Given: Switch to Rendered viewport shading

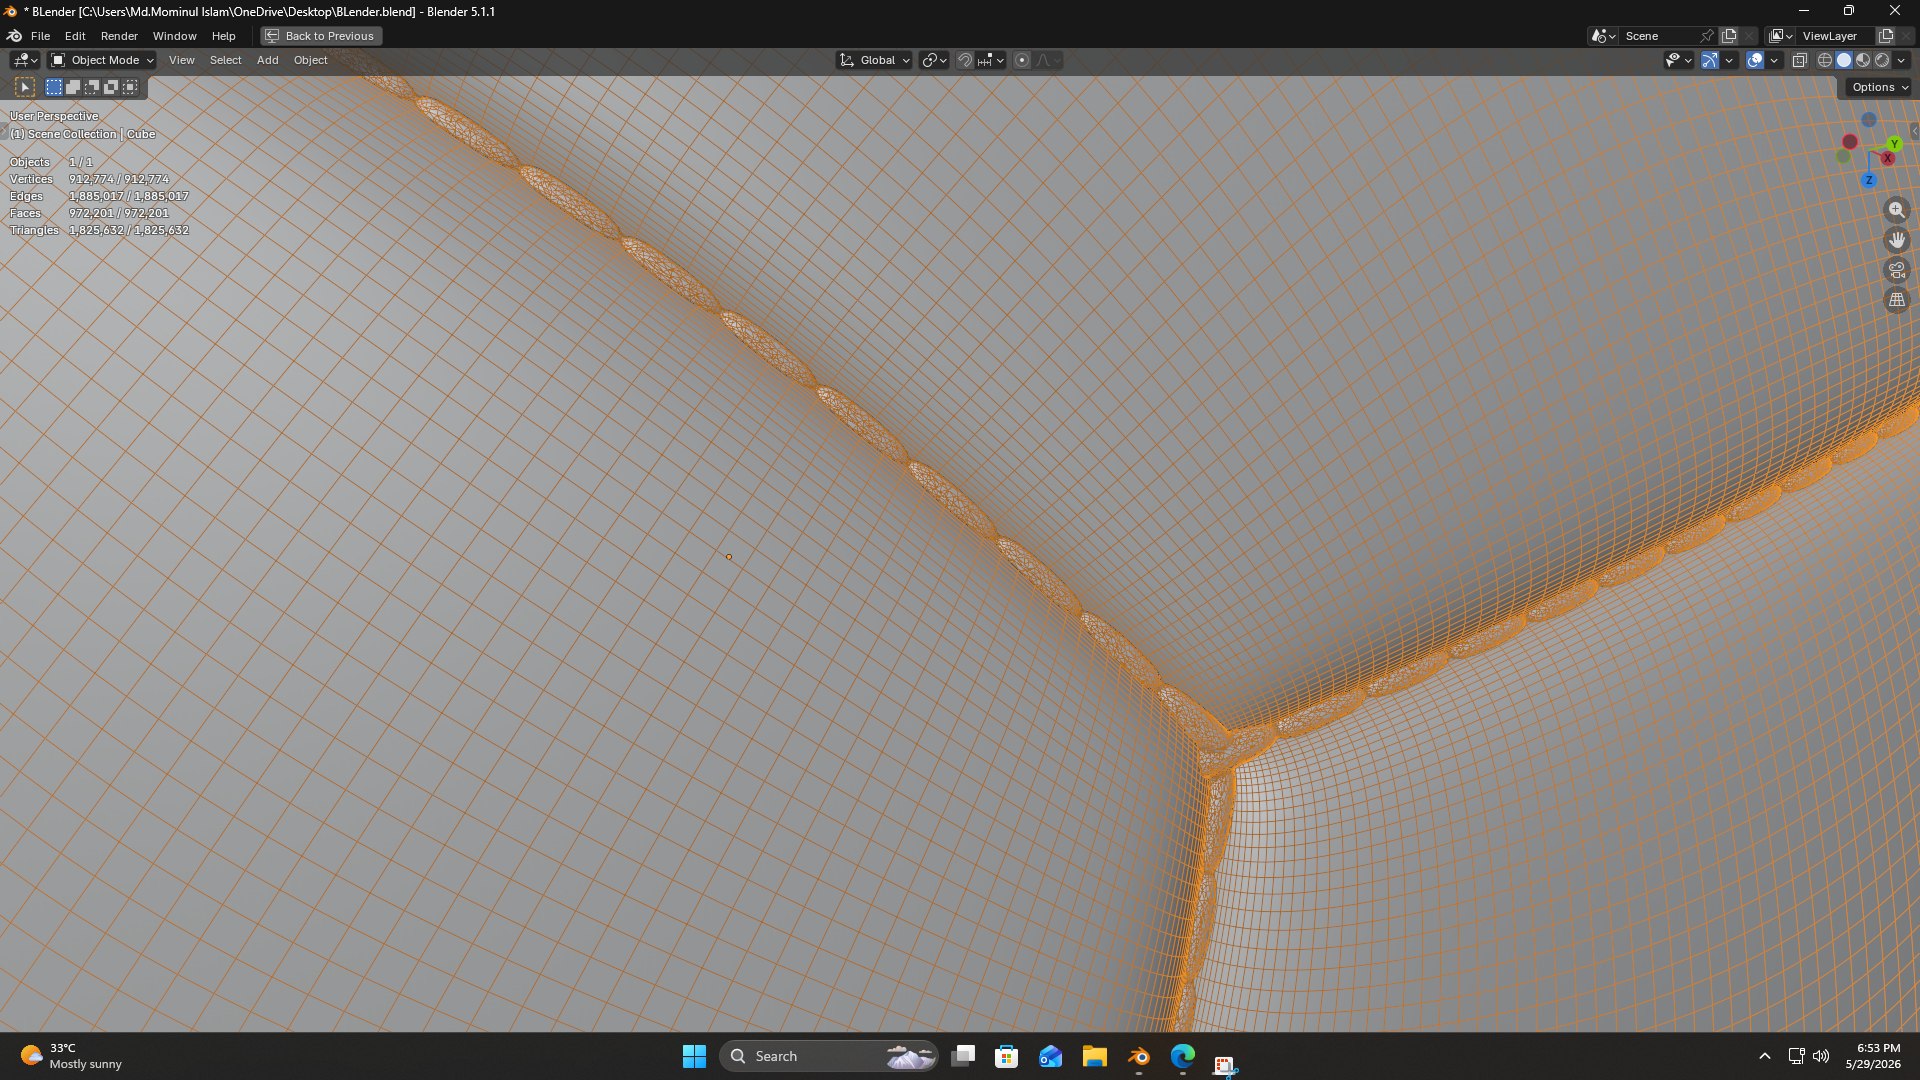Looking at the screenshot, I should point(1882,60).
